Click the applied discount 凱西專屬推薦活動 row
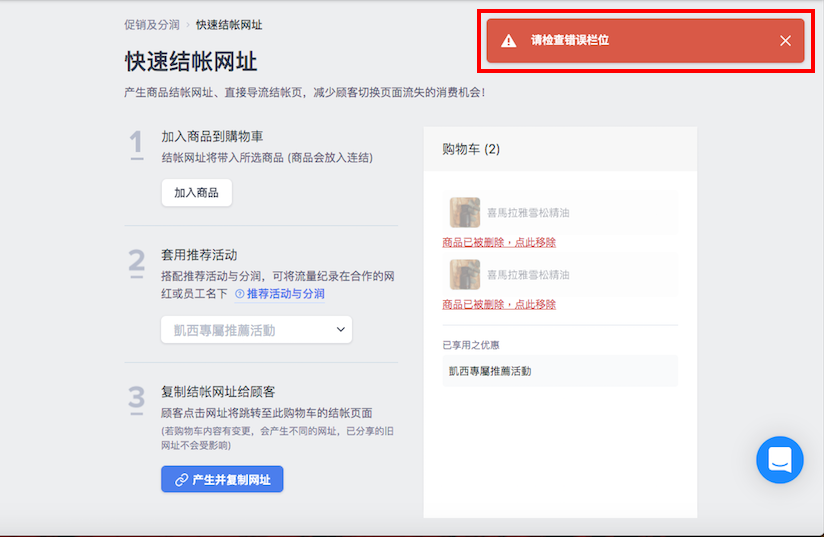This screenshot has width=824, height=537. 560,371
